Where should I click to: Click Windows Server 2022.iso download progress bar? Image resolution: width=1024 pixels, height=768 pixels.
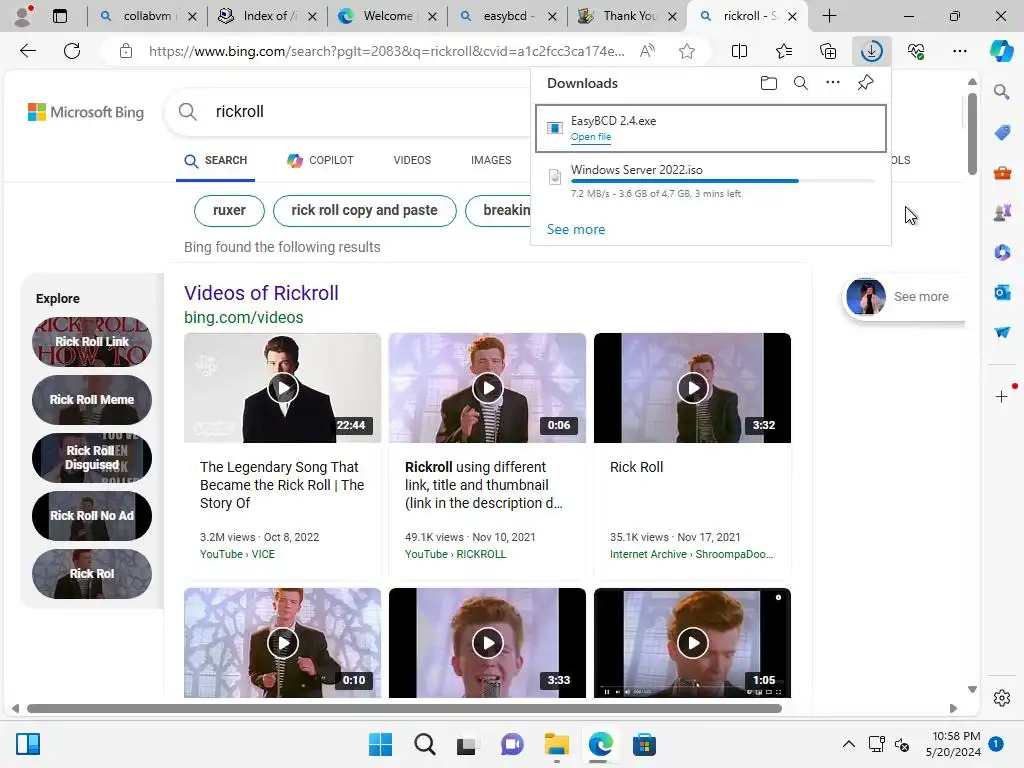(722, 181)
